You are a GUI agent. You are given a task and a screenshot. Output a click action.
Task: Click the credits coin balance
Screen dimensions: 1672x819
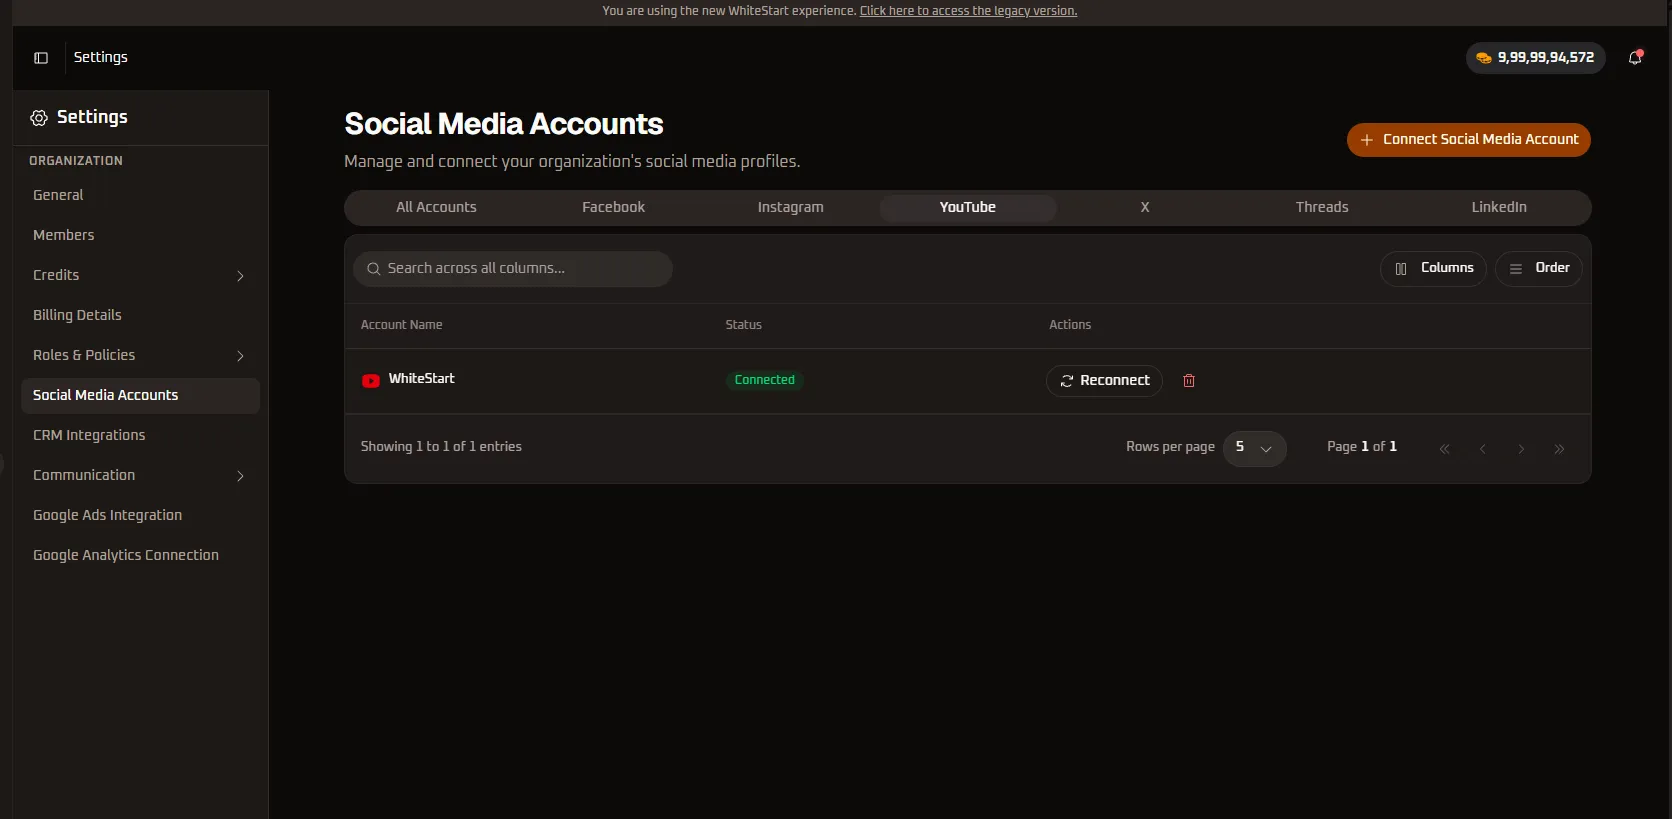point(1535,58)
